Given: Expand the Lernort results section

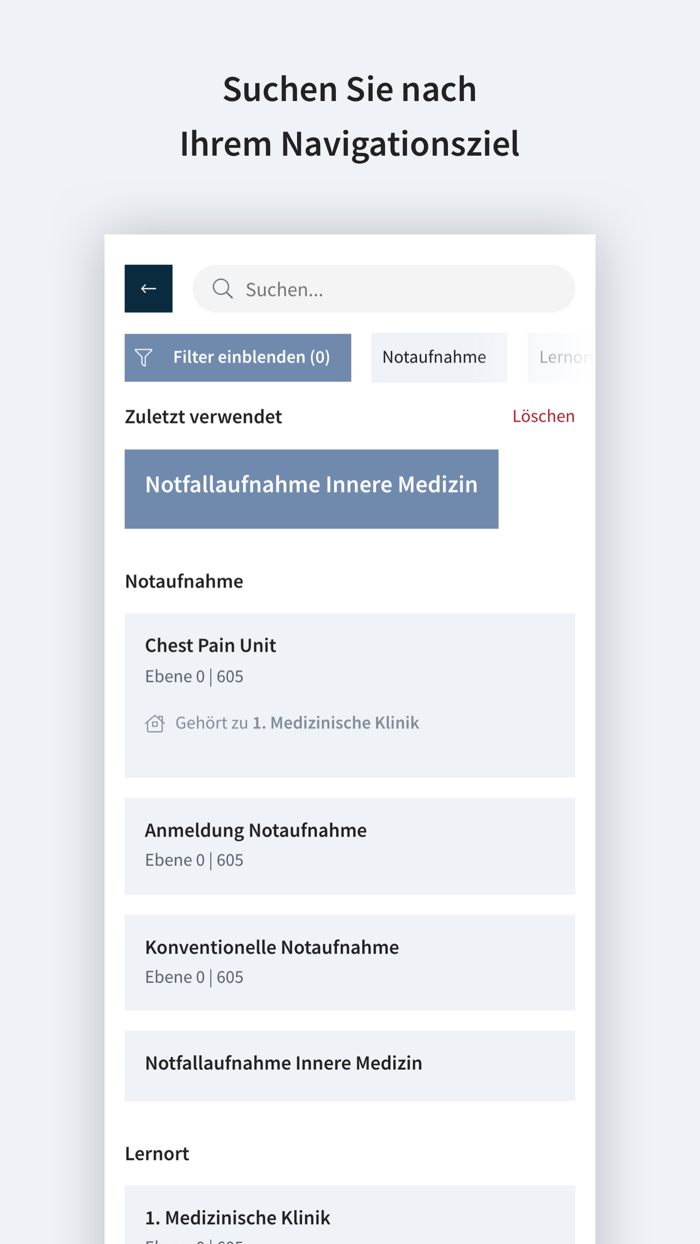Looking at the screenshot, I should click(157, 1153).
